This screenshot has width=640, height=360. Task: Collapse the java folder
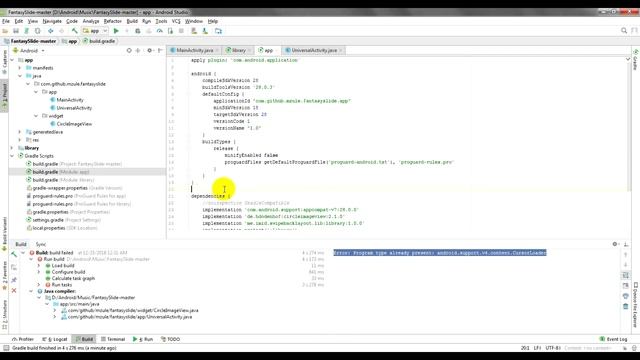point(20,76)
